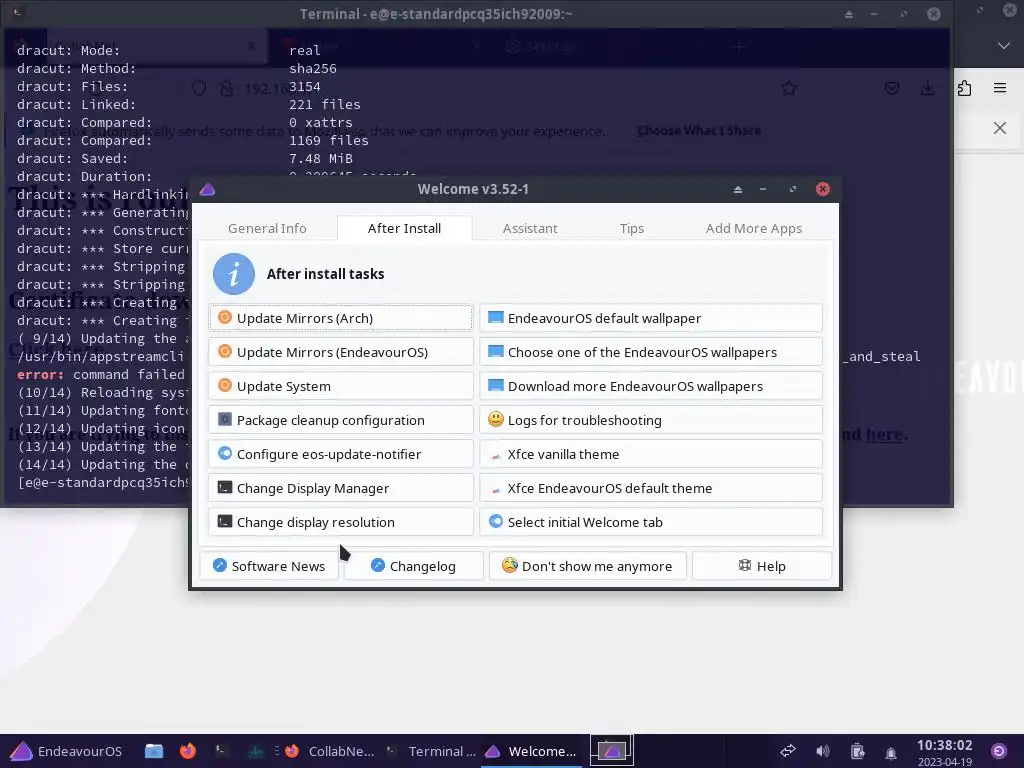Image resolution: width=1024 pixels, height=768 pixels.
Task: Select the After Install tab
Action: [x=404, y=229]
